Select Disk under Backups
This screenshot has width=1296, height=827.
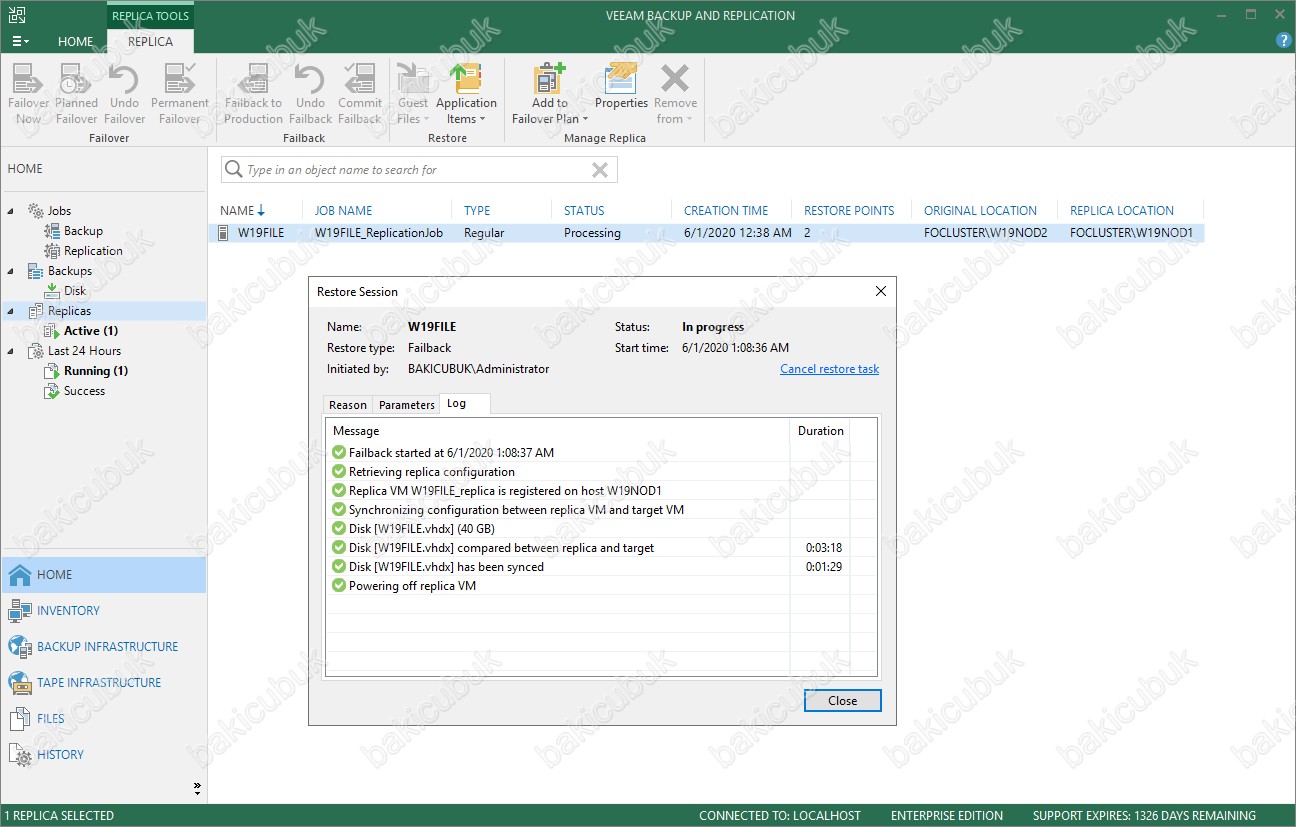75,291
